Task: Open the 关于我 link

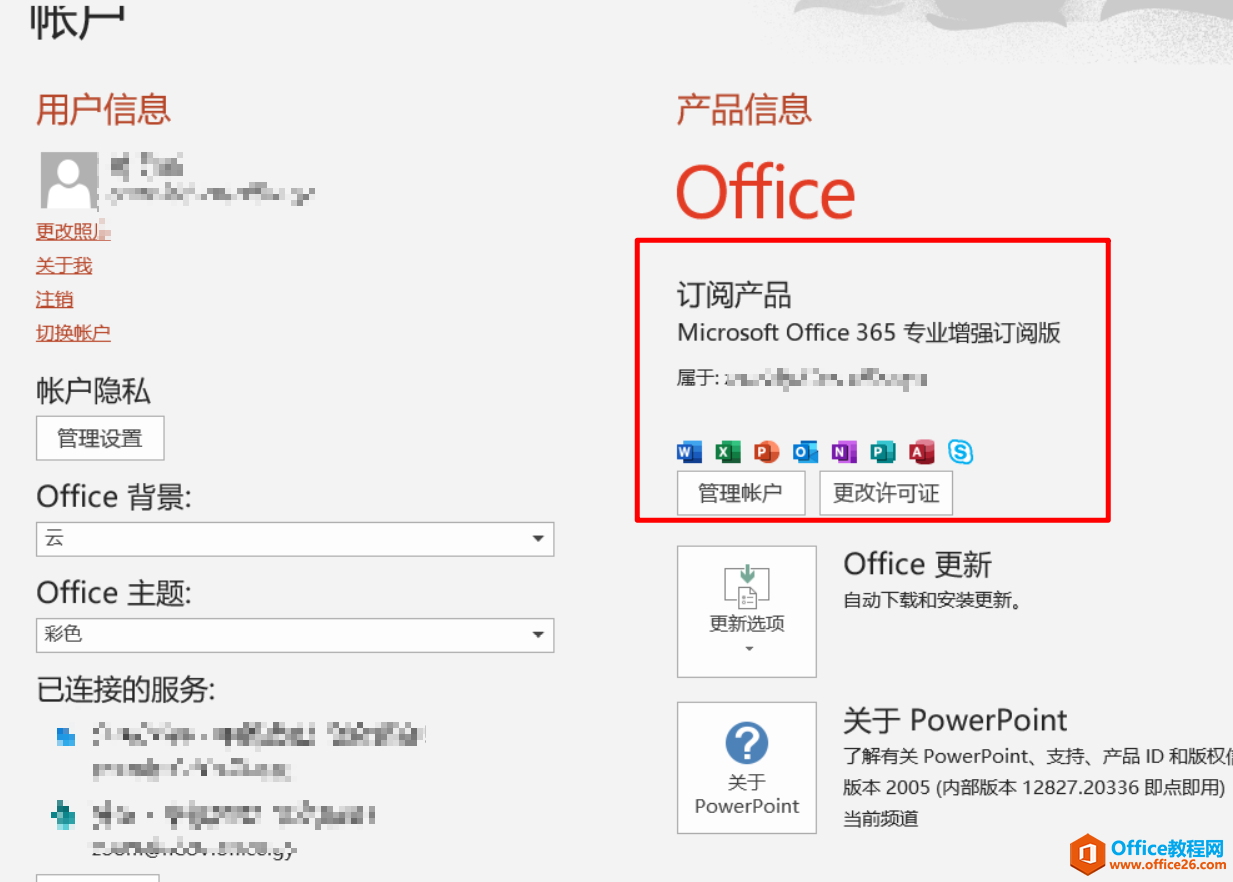Action: point(64,265)
